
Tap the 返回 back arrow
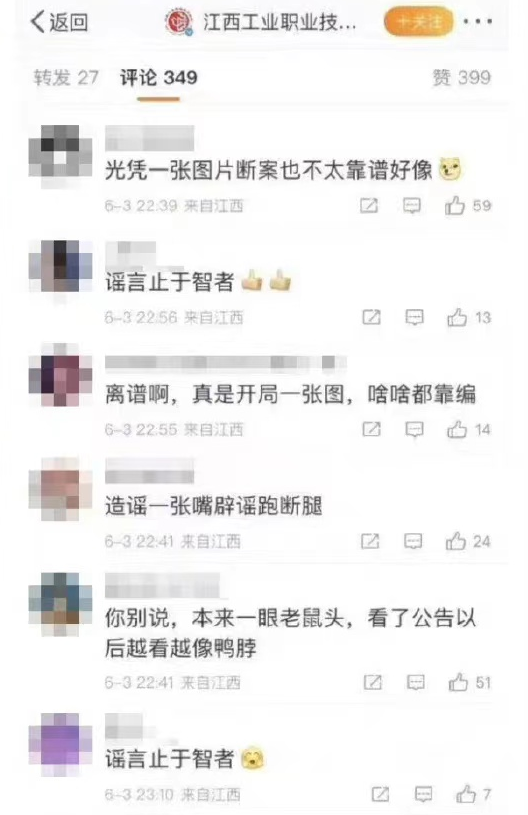coord(59,22)
